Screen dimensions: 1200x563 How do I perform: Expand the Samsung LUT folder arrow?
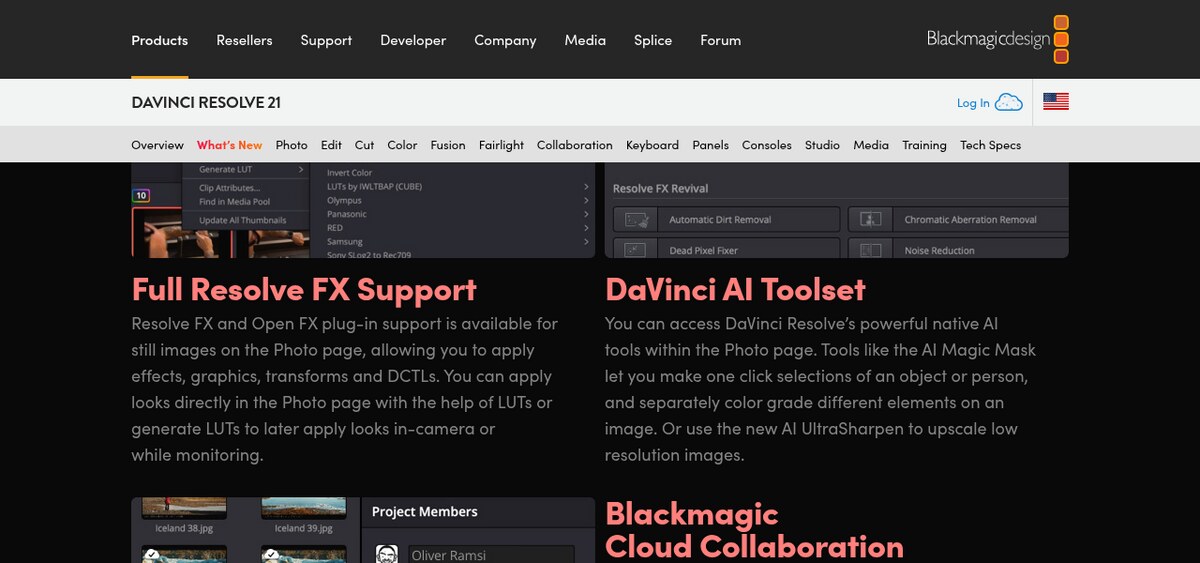[x=586, y=242]
